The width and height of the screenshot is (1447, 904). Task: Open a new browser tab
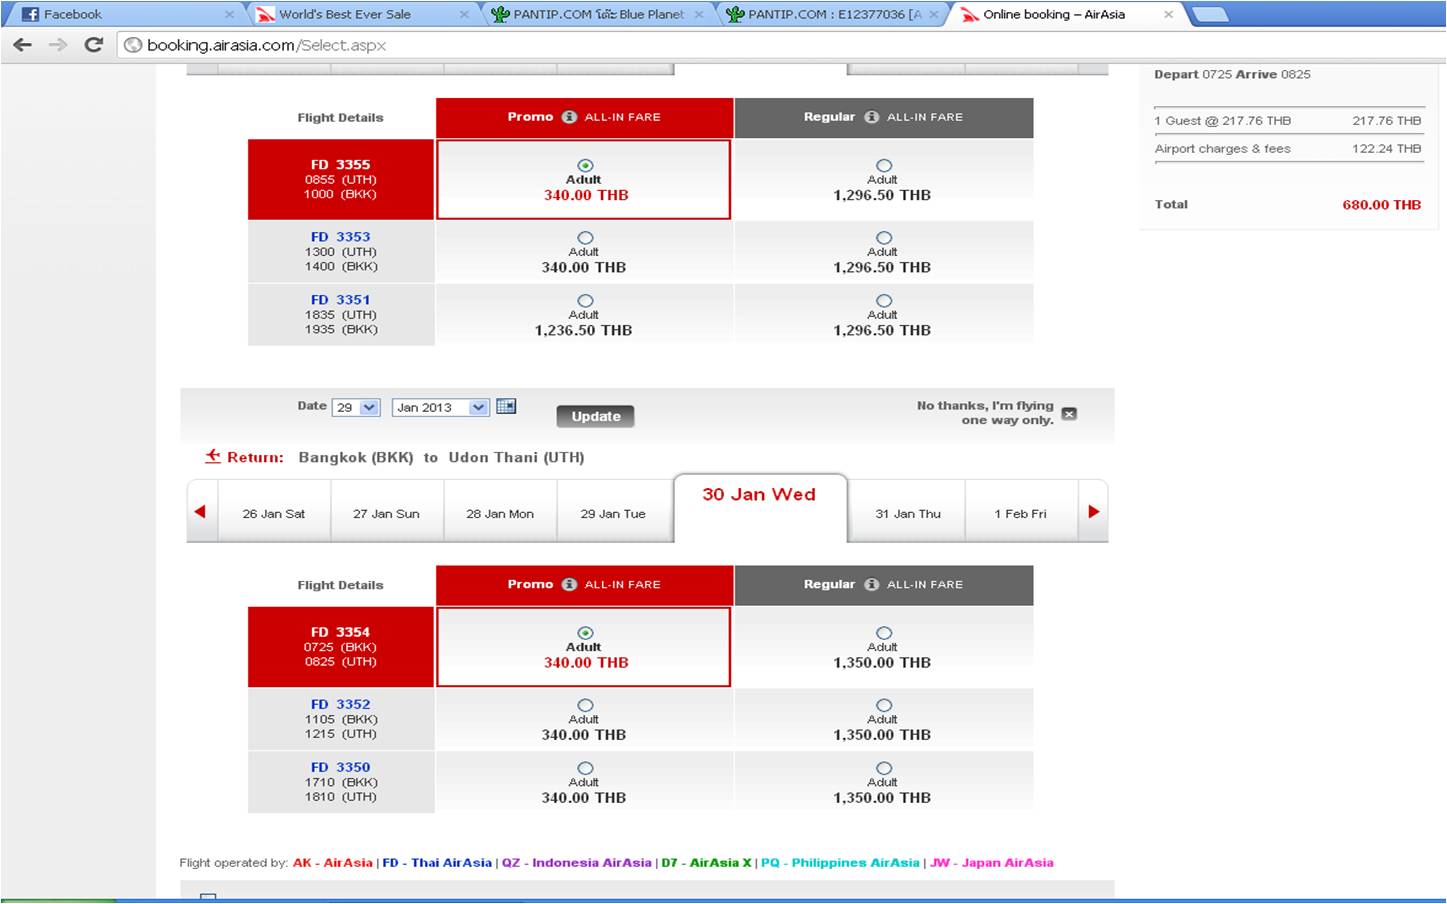[1210, 15]
